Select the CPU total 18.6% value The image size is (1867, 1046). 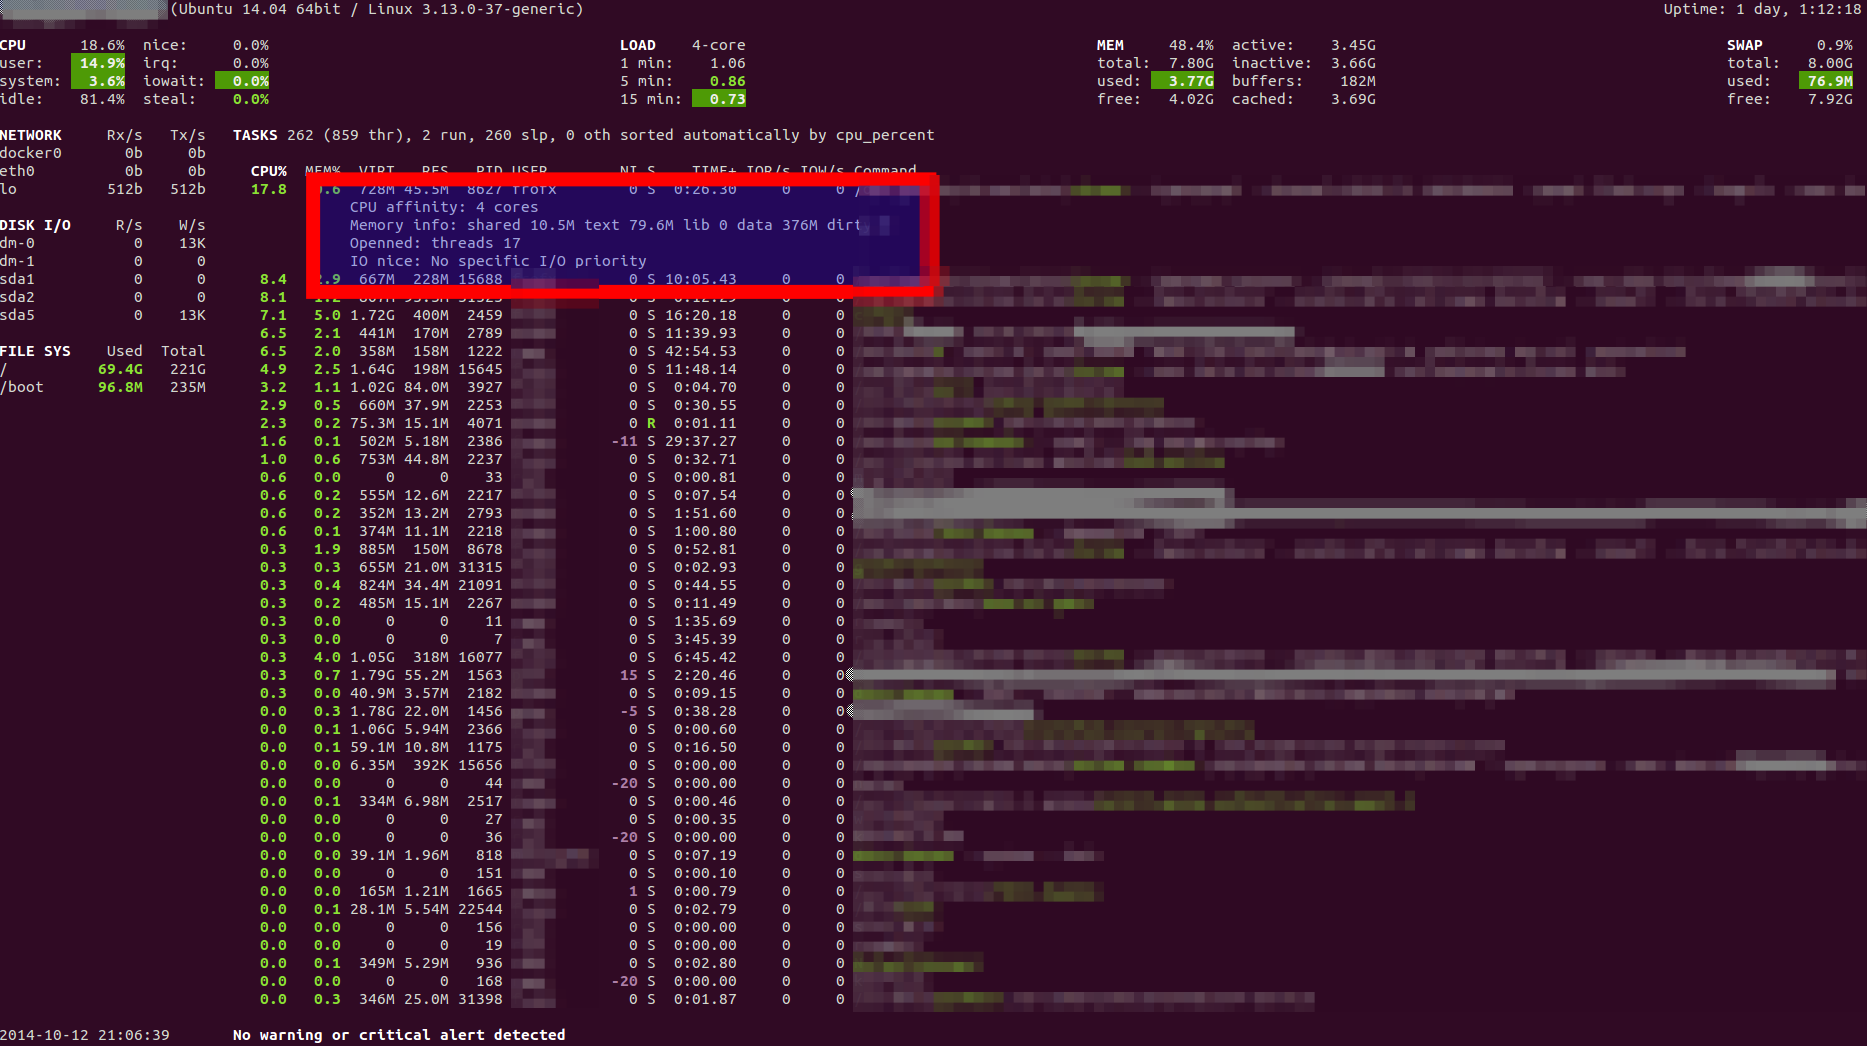pos(102,45)
